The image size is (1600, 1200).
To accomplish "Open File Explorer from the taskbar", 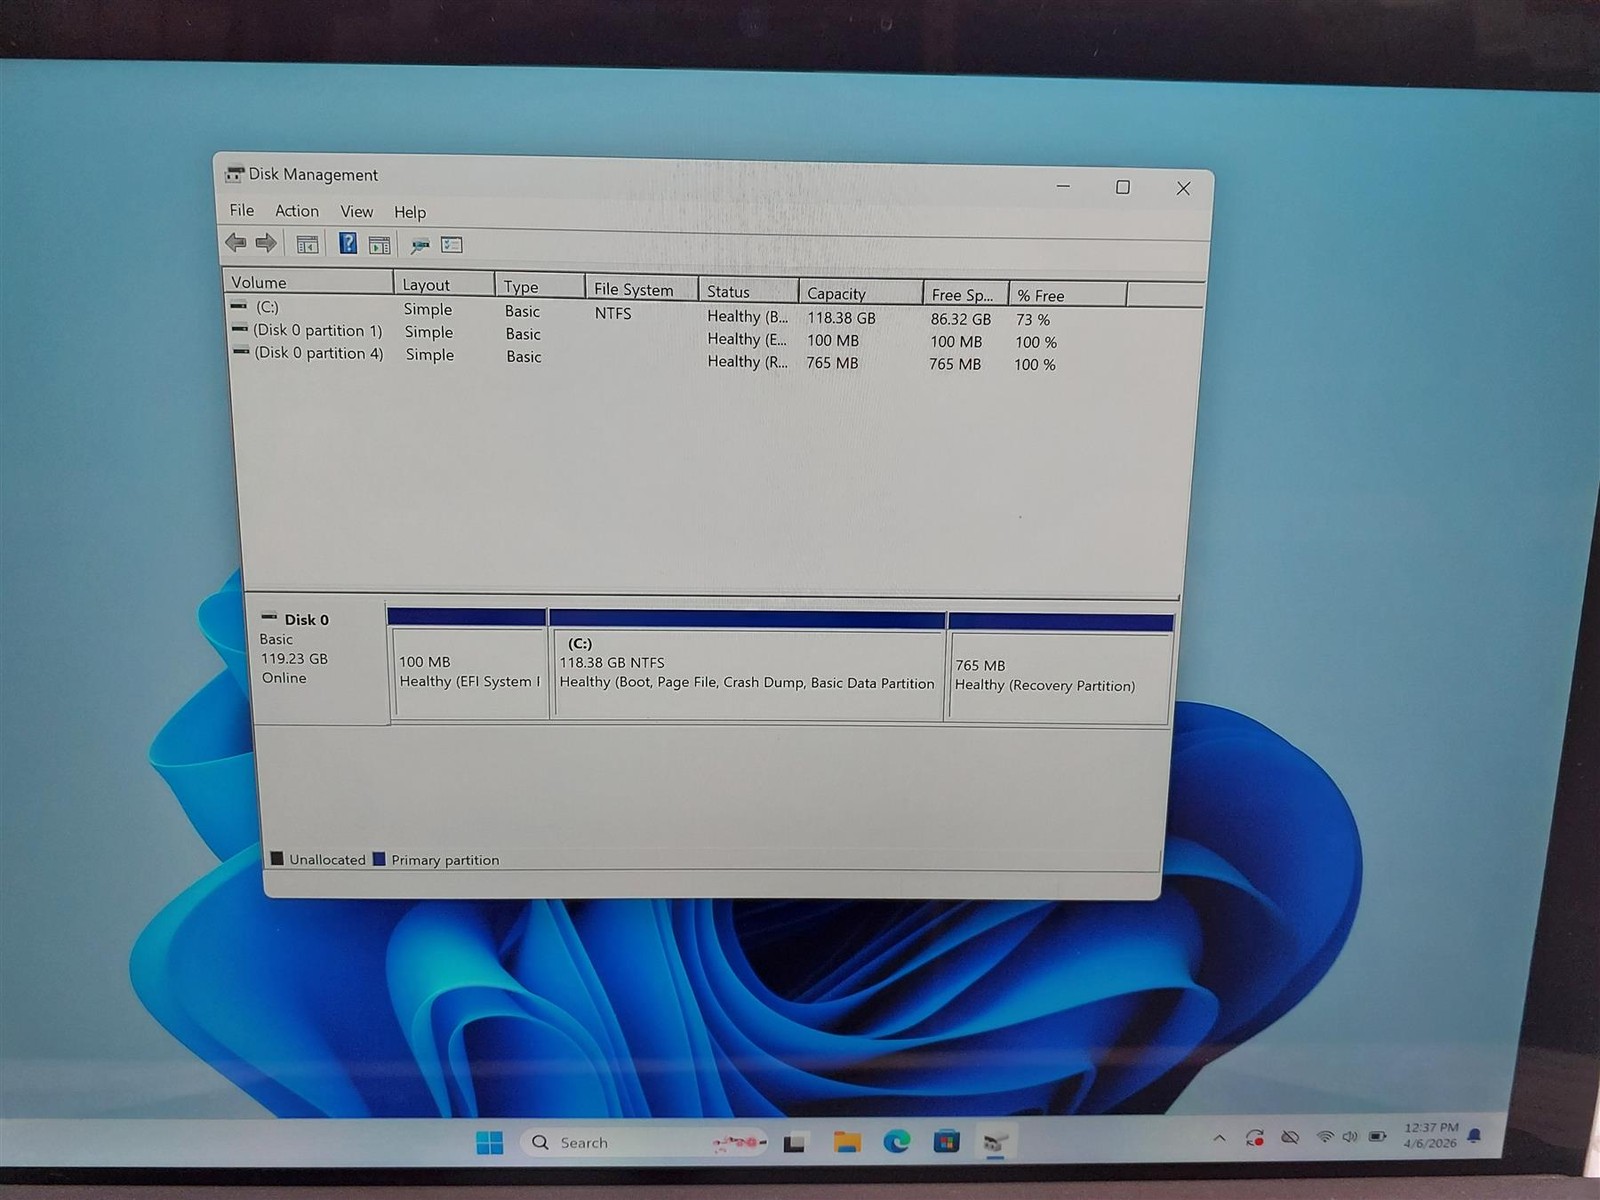I will click(x=847, y=1142).
